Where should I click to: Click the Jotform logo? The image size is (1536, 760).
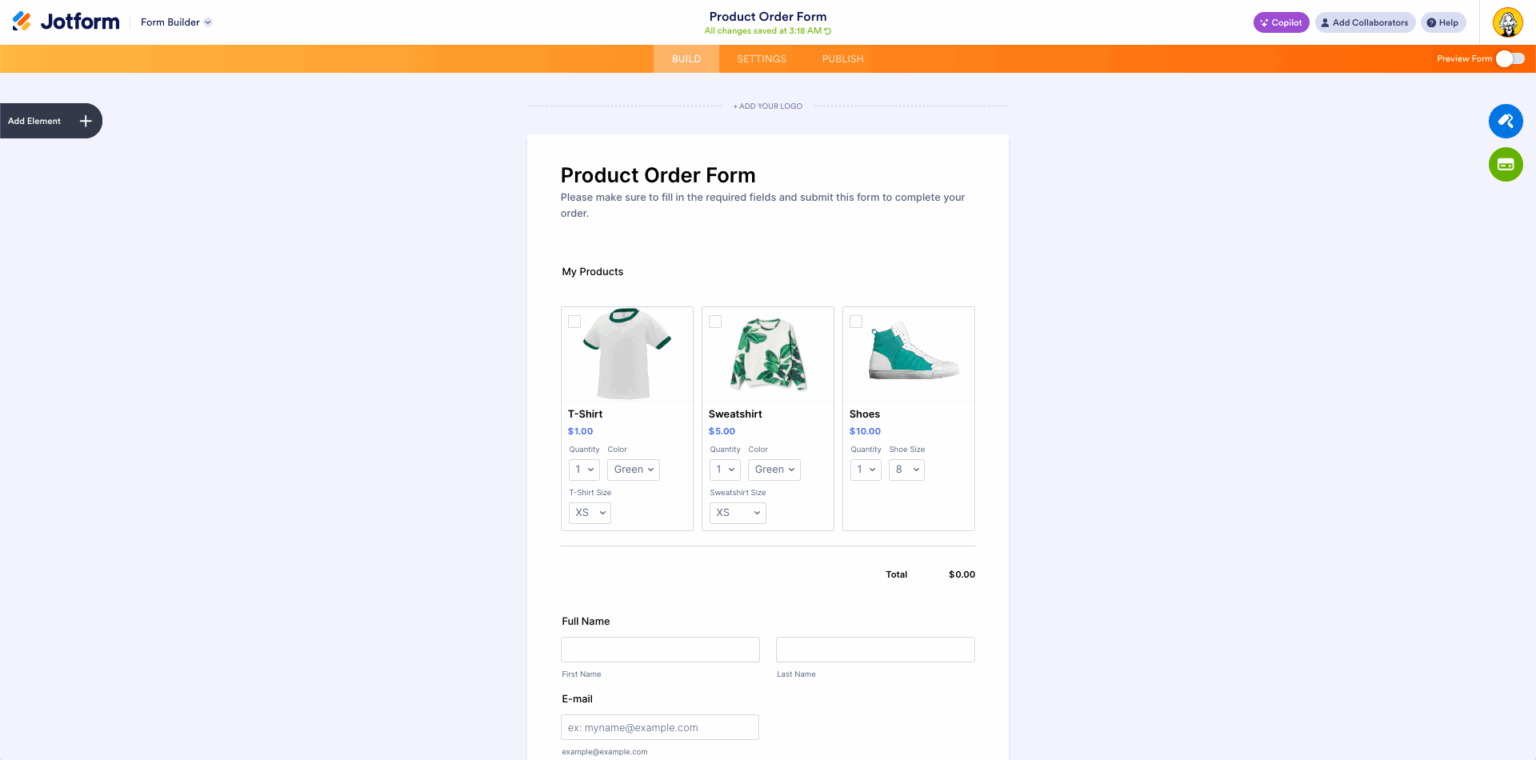click(64, 21)
